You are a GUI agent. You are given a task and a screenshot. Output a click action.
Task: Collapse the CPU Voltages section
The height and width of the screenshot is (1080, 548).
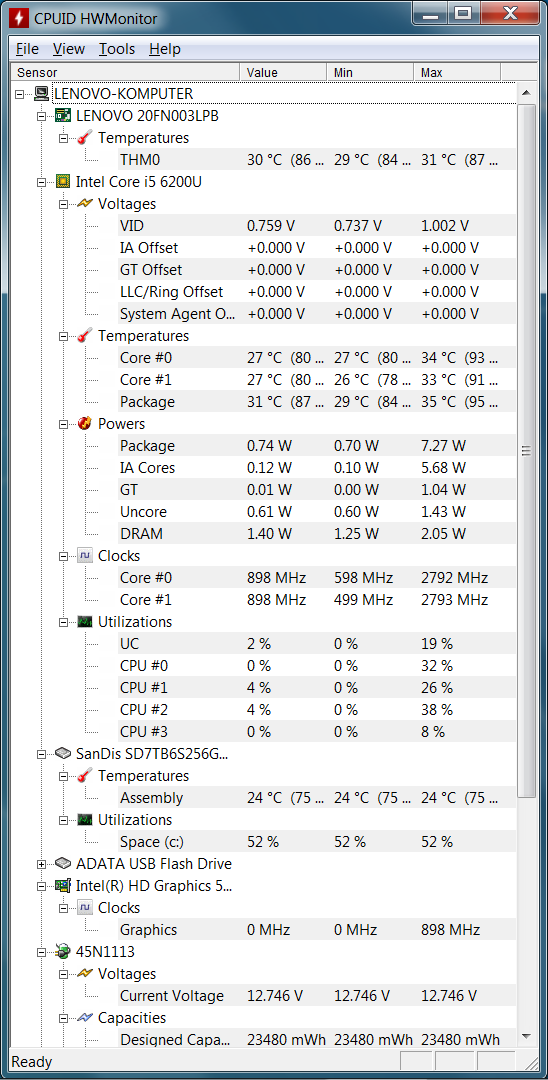pyautogui.click(x=63, y=205)
